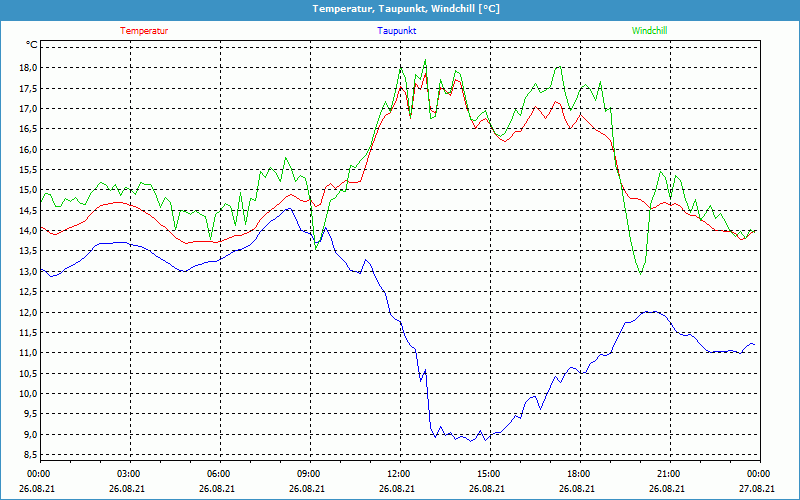
Task: Click the 03:00 time axis label
Action: 129,474
